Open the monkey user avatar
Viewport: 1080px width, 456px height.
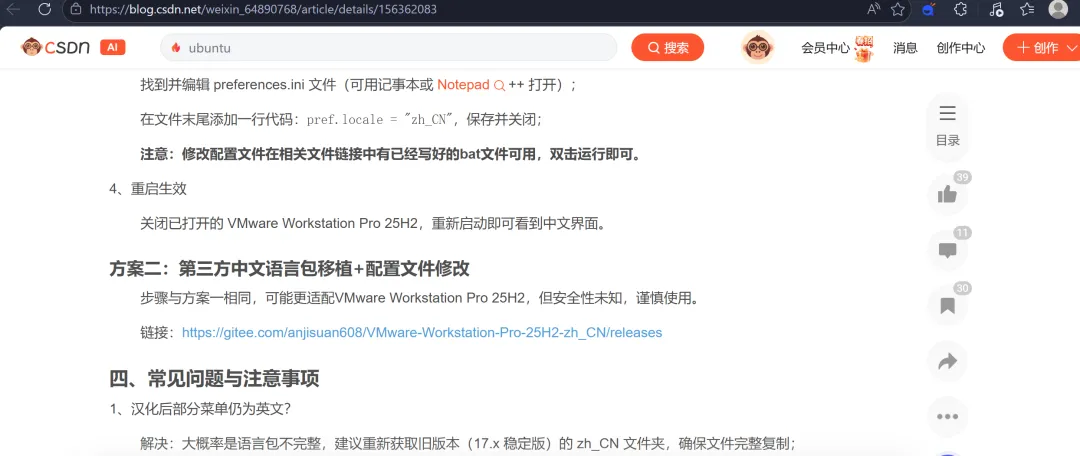[x=757, y=48]
